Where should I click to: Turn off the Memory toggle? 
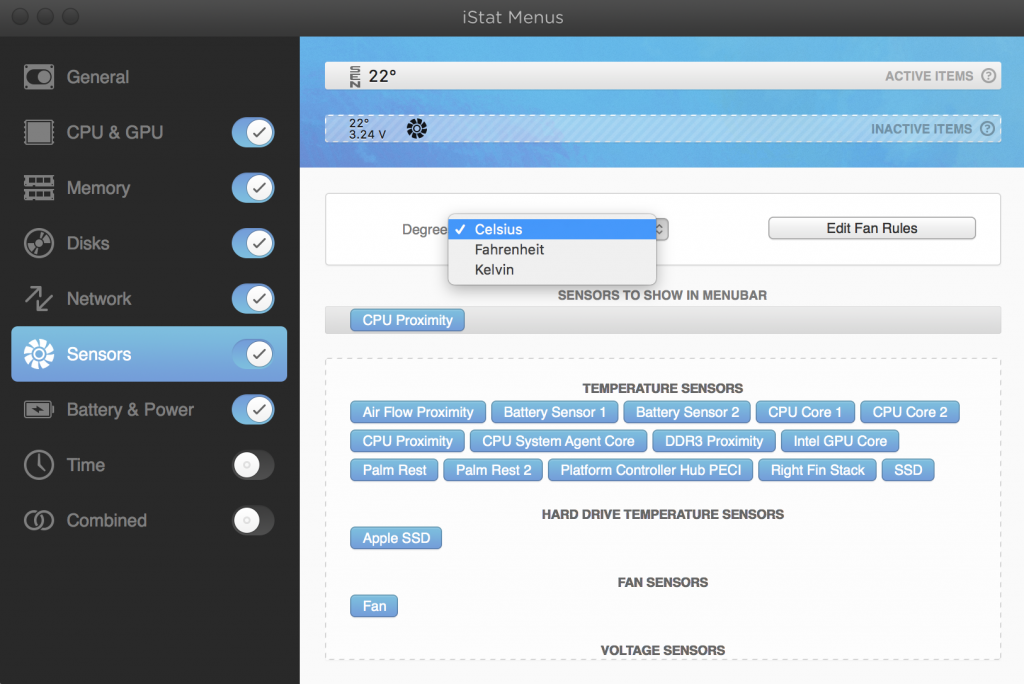(252, 188)
